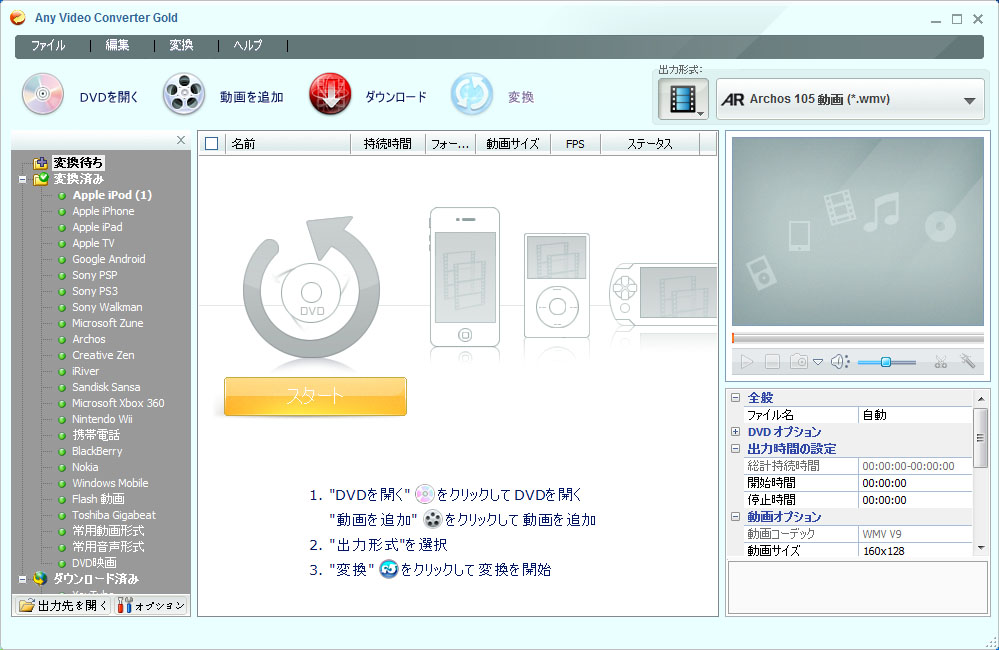Open the output format film strip icon
This screenshot has width=999, height=650.
[x=683, y=99]
